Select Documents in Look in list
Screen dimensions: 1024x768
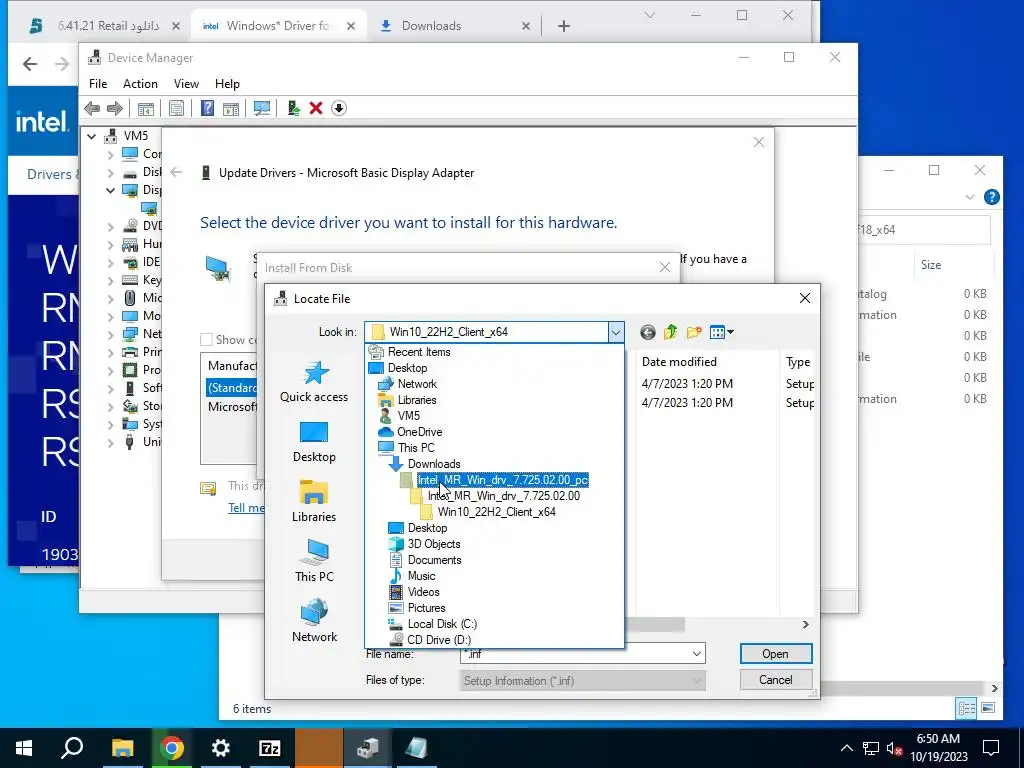[434, 560]
